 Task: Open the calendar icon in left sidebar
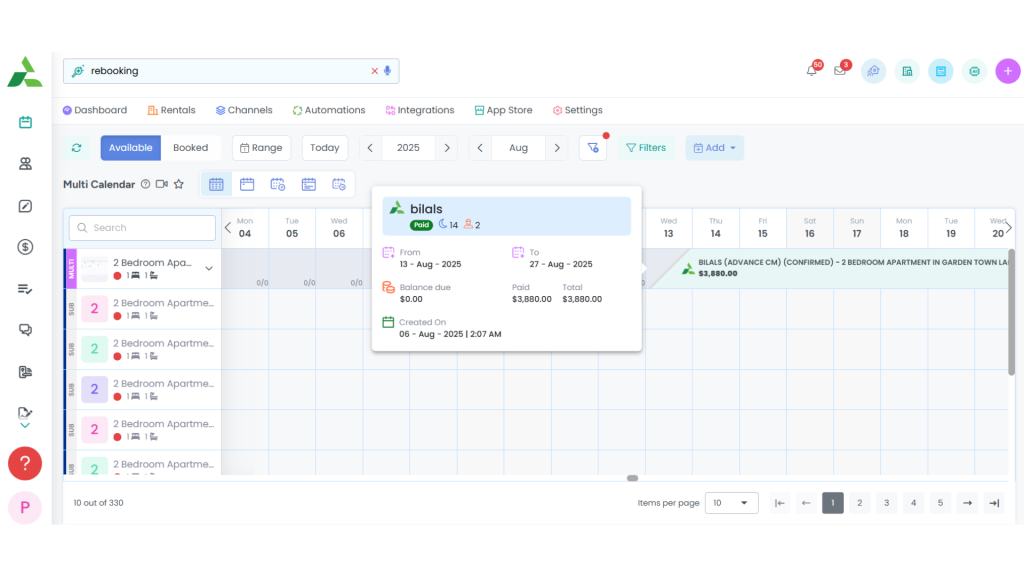[x=25, y=122]
